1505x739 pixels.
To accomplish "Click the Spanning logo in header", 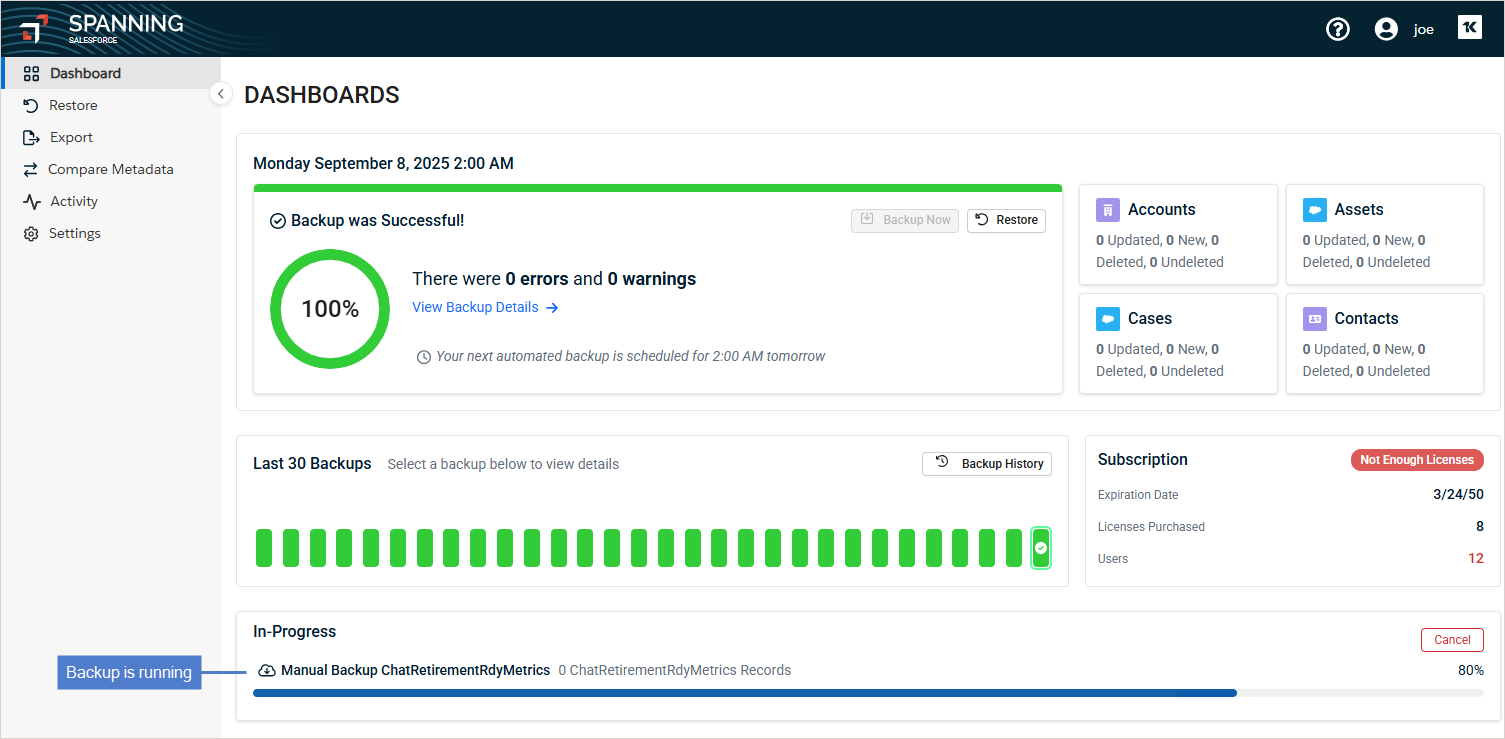I will pyautogui.click(x=102, y=28).
